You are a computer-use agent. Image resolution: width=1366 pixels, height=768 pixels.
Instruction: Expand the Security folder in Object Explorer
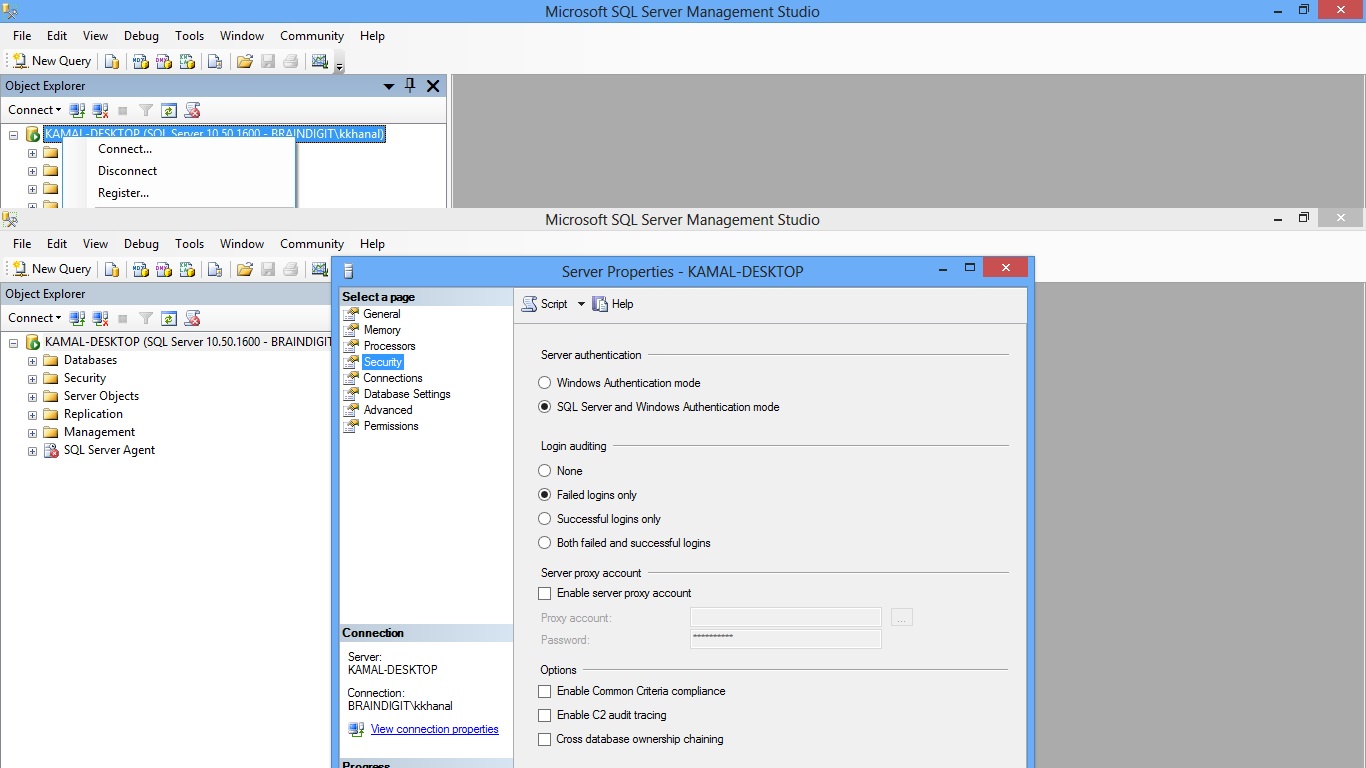tap(32, 379)
